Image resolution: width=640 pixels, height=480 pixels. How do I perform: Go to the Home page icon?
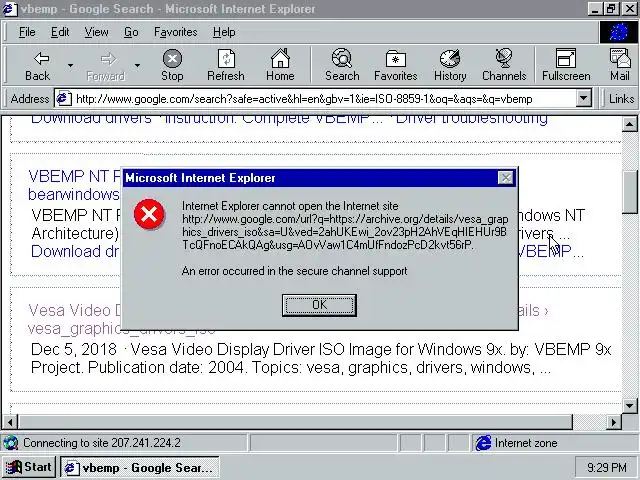(280, 65)
